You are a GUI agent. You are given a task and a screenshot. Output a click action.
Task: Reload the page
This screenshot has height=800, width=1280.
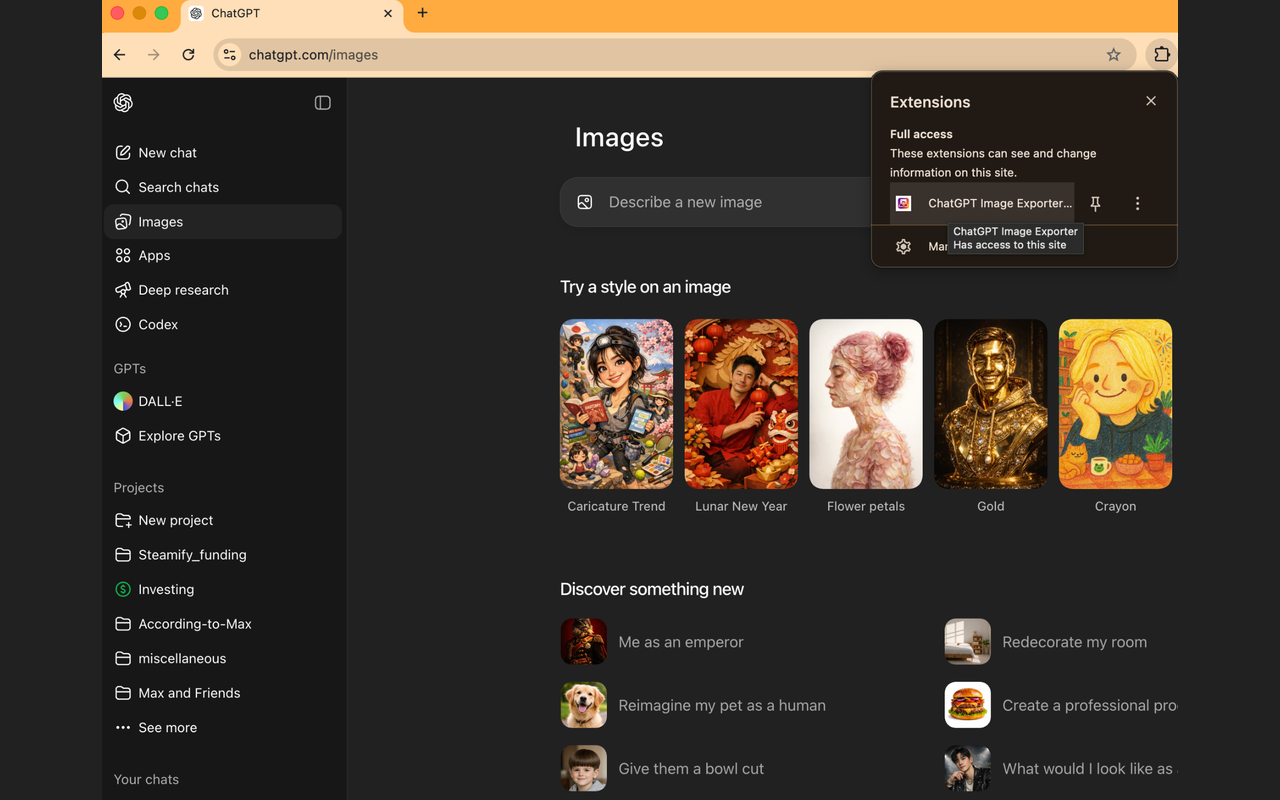point(188,55)
